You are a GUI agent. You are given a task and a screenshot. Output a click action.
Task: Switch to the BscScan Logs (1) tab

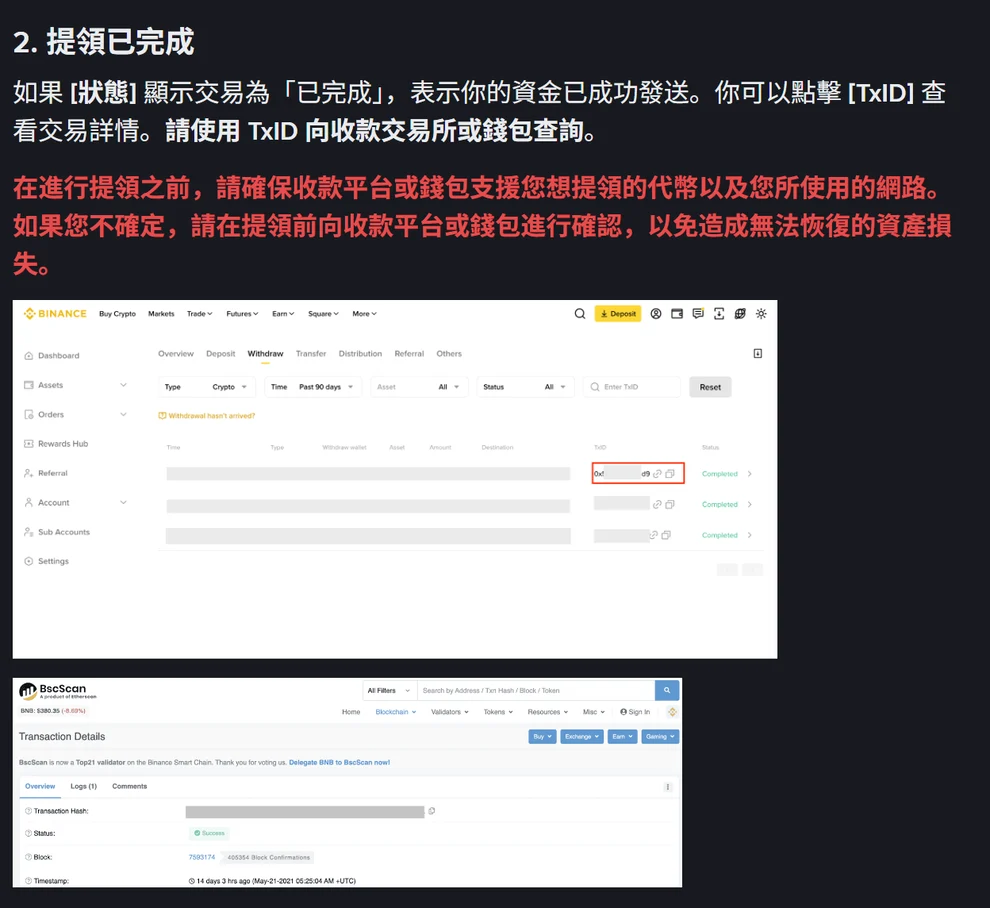(83, 786)
